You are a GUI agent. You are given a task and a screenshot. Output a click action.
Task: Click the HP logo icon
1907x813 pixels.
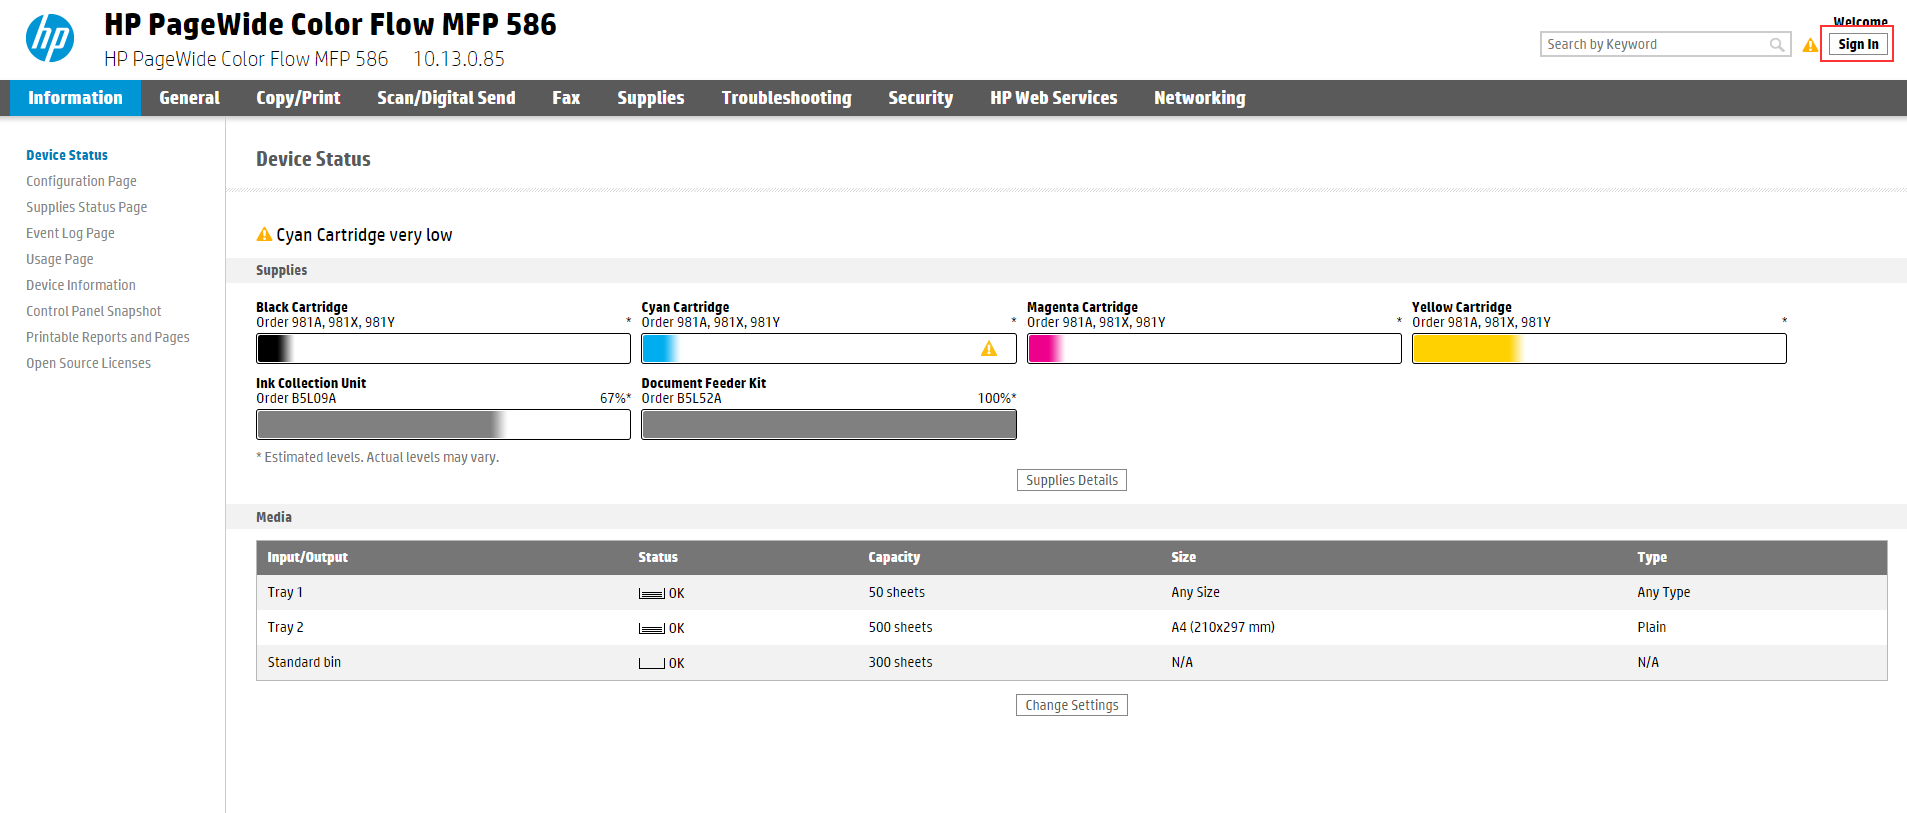click(50, 39)
